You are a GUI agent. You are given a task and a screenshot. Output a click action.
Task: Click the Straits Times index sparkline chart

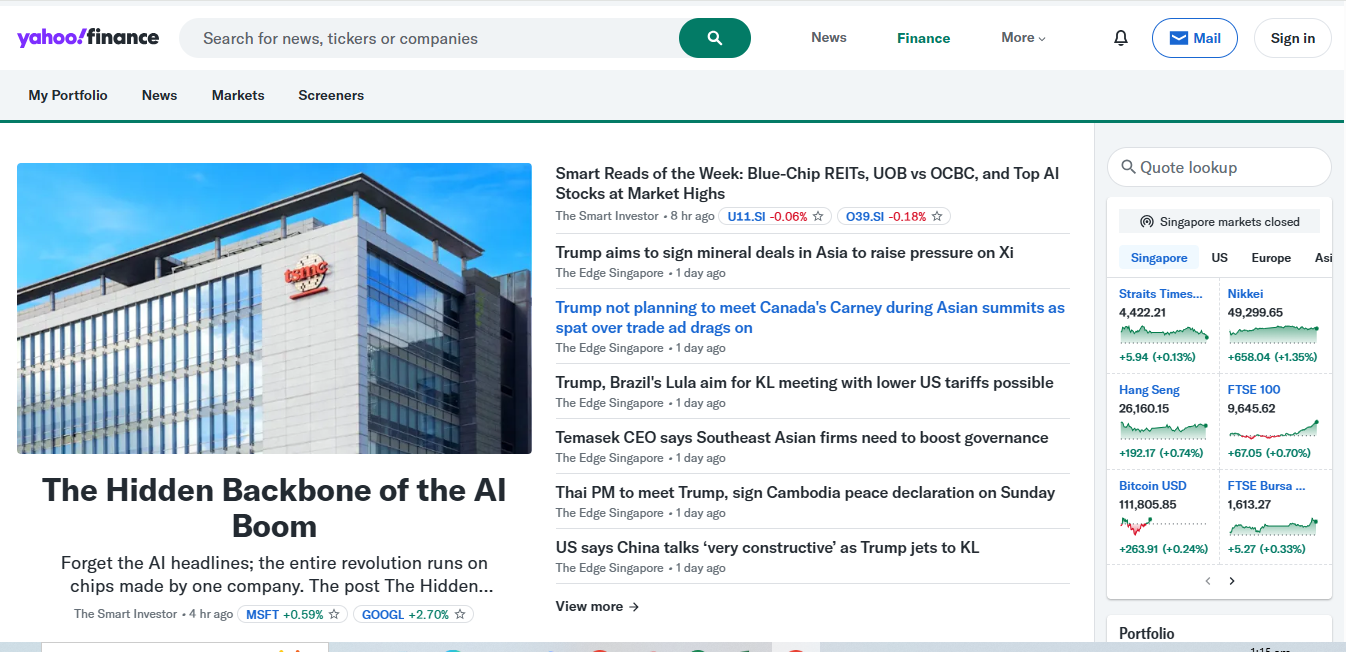(x=1163, y=333)
